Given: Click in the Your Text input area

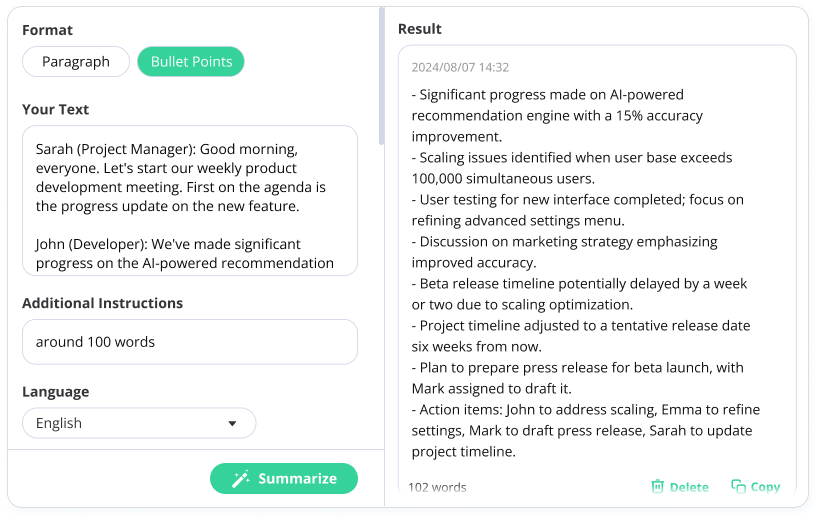Looking at the screenshot, I should coord(190,201).
